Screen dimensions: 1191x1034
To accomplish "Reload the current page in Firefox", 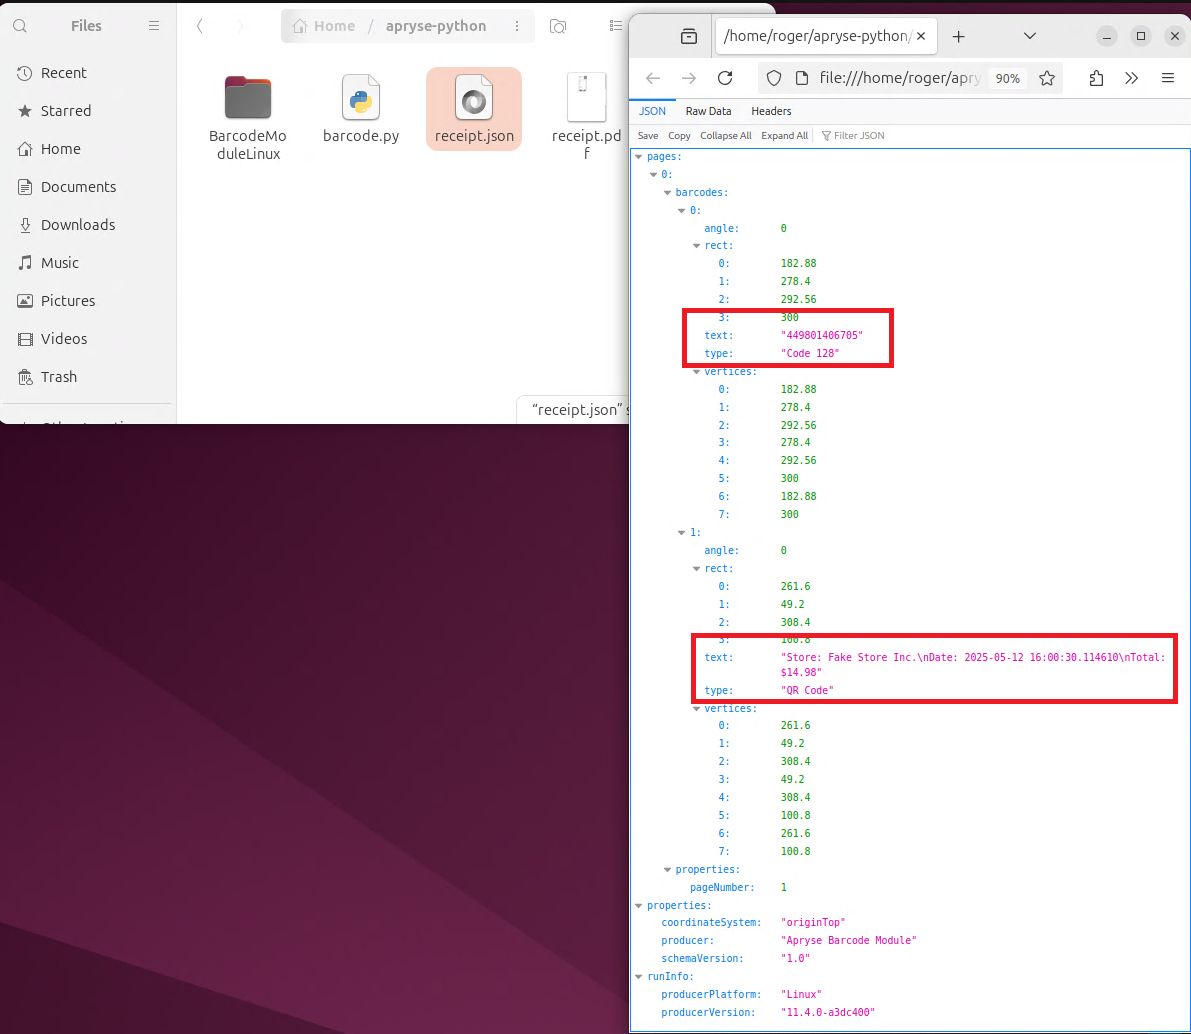I will pyautogui.click(x=725, y=78).
